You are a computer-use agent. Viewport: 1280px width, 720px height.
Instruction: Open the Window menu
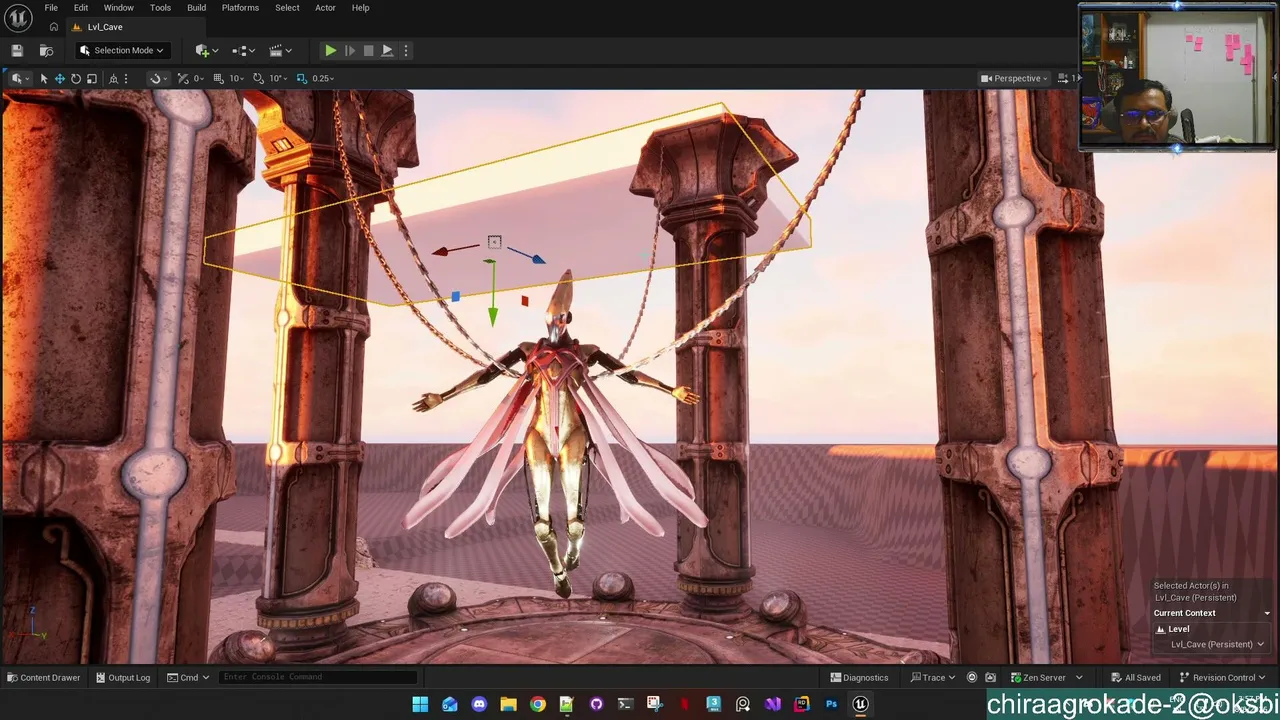(x=118, y=8)
